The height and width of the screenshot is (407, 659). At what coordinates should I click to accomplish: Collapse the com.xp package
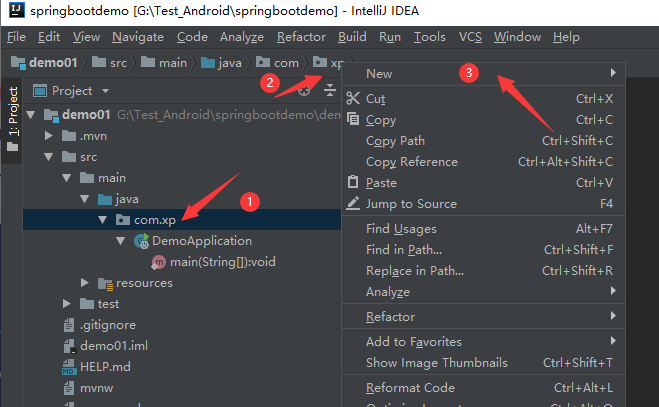pos(103,220)
